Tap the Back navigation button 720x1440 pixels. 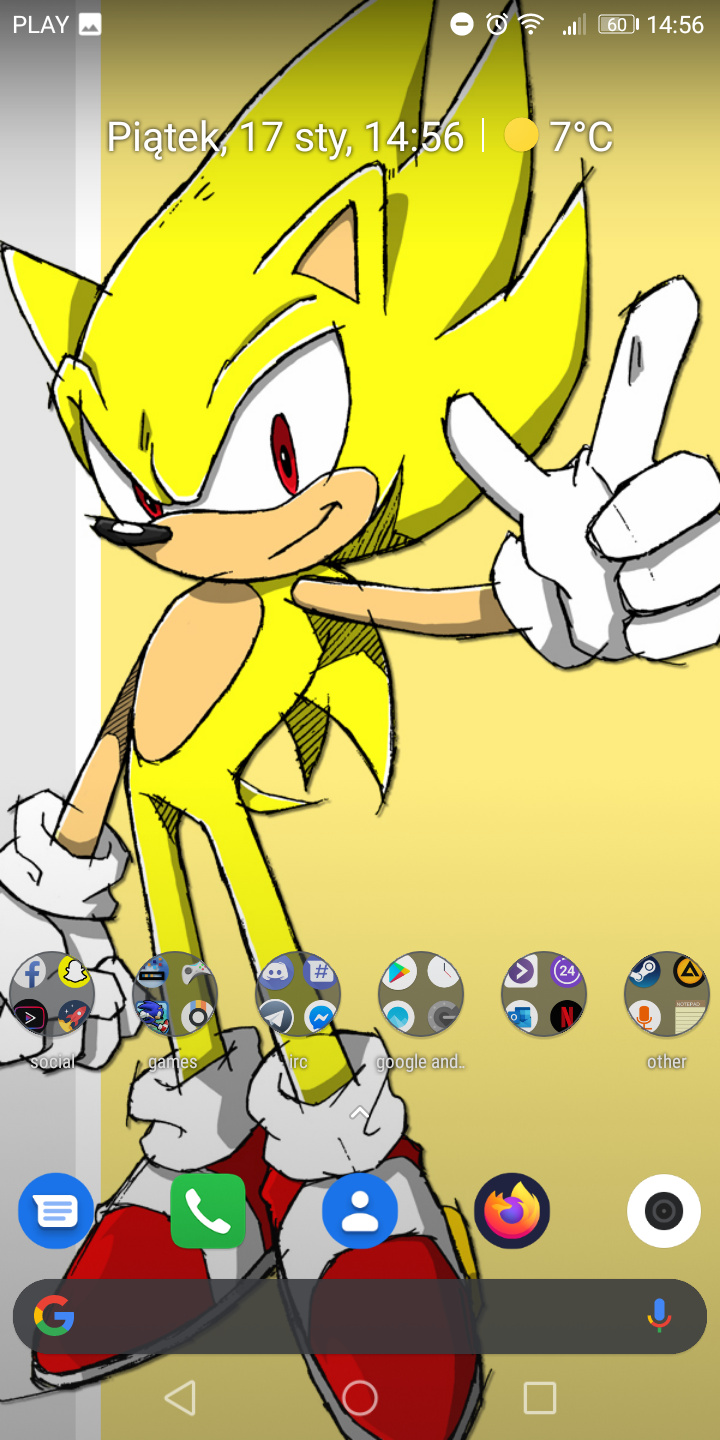pos(180,1398)
